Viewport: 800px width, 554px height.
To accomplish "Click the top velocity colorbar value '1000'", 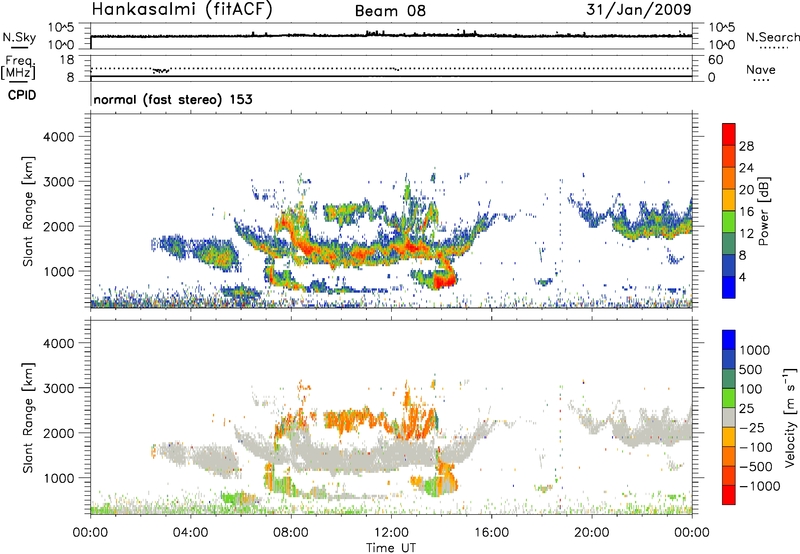I will pyautogui.click(x=754, y=350).
